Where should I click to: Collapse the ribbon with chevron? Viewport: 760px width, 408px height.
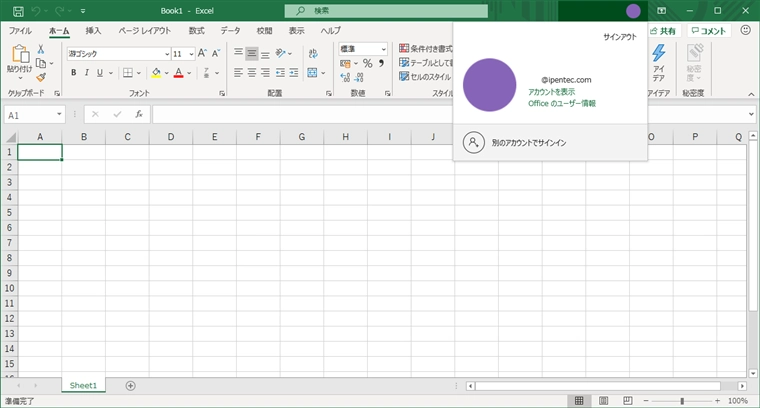point(751,94)
